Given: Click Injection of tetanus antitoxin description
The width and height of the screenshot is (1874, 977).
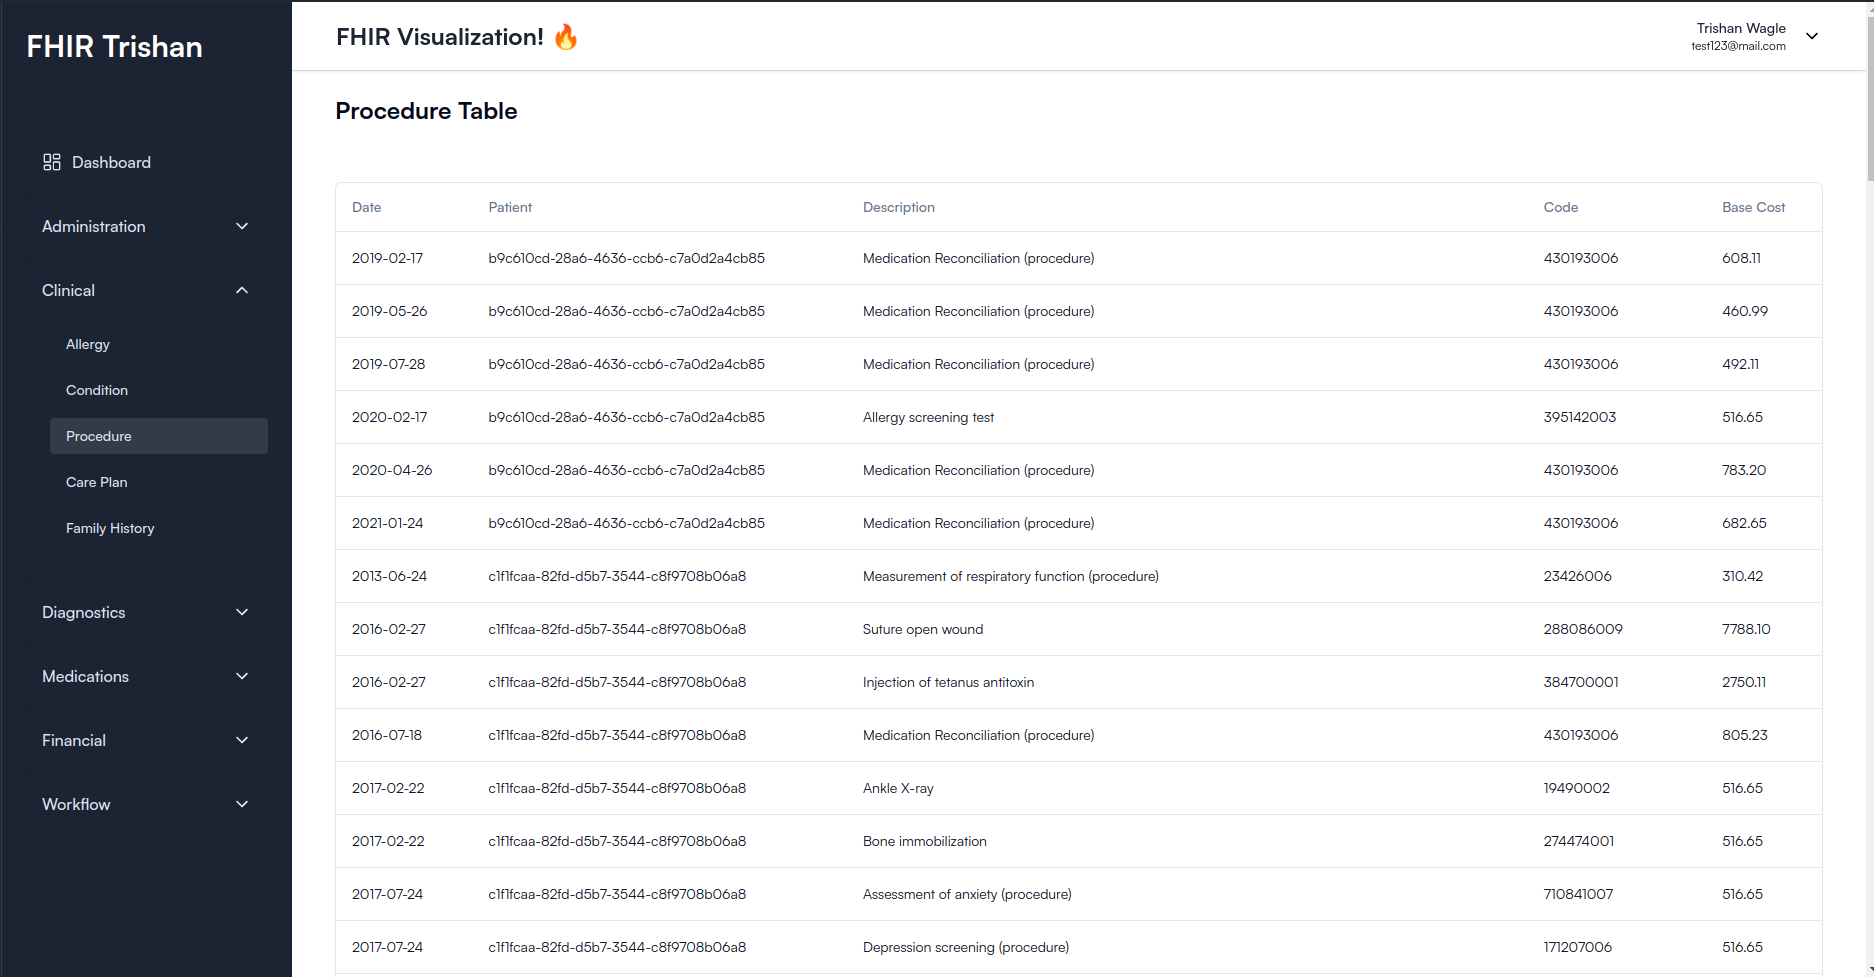Looking at the screenshot, I should tap(948, 682).
